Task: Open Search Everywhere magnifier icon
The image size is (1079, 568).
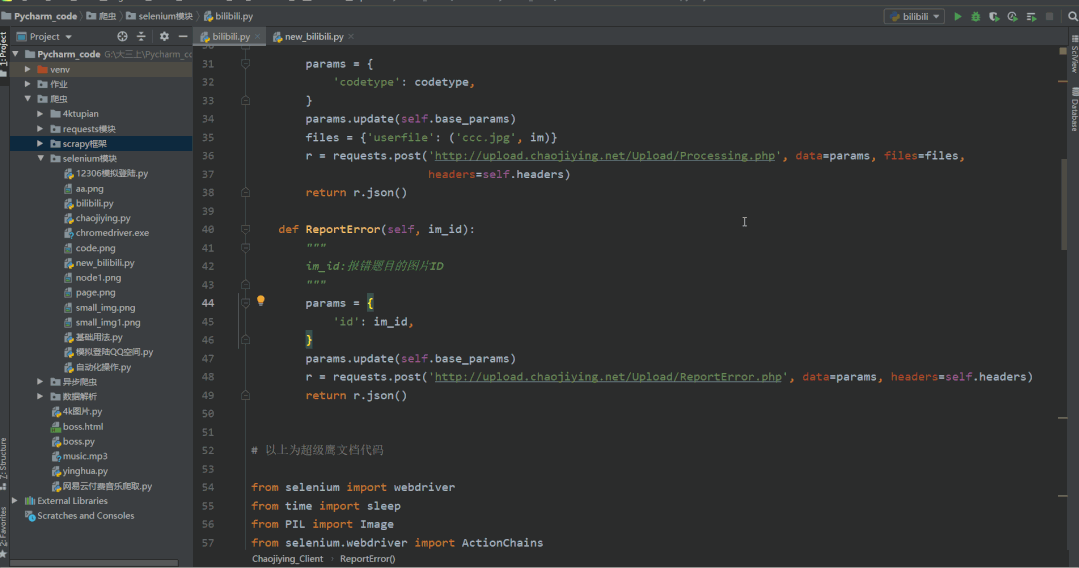Action: pos(1072,17)
